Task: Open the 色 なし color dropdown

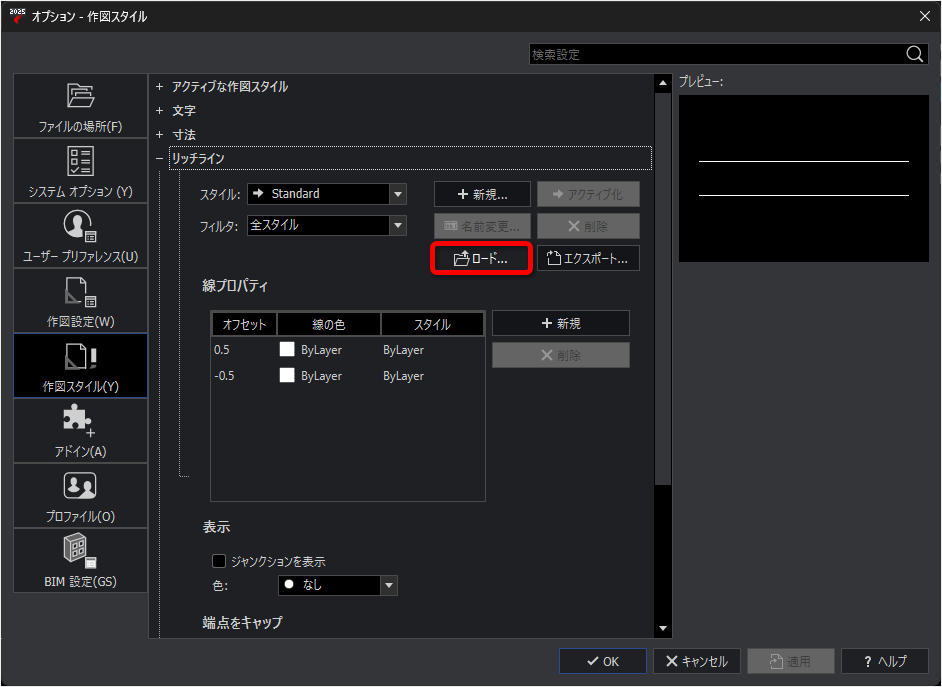Action: (338, 585)
